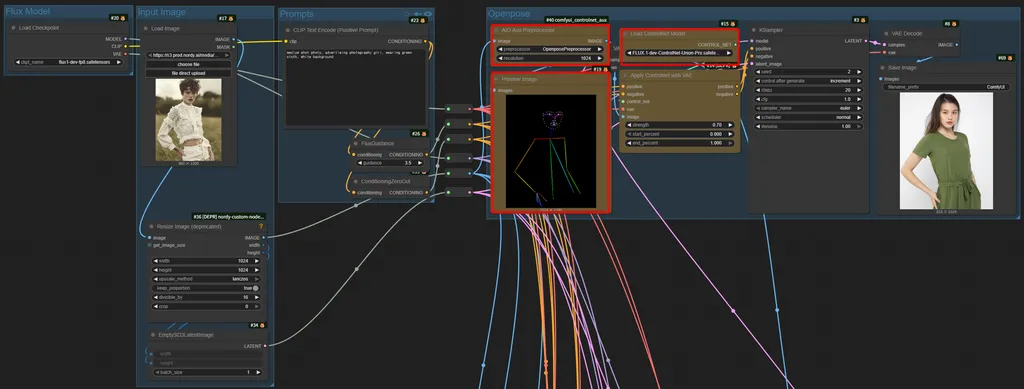Click CONTROL_NET output dot on Load ControlNet Model
This screenshot has width=1024, height=389.
[736, 44]
